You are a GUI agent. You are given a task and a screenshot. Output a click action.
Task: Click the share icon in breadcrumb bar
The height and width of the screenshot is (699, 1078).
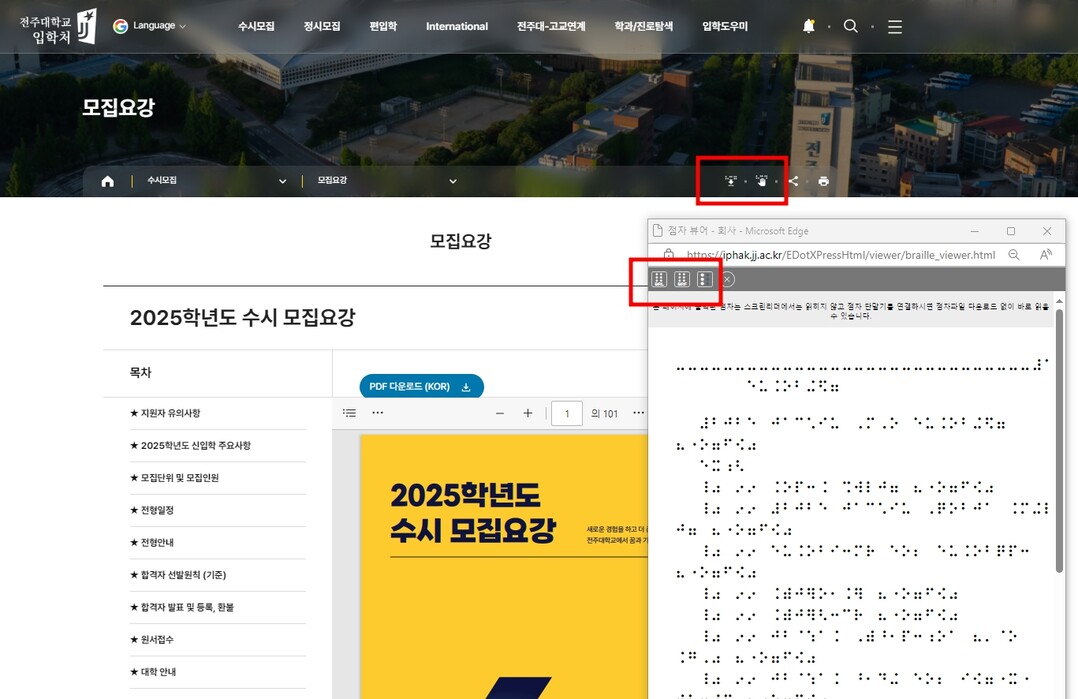pos(794,181)
